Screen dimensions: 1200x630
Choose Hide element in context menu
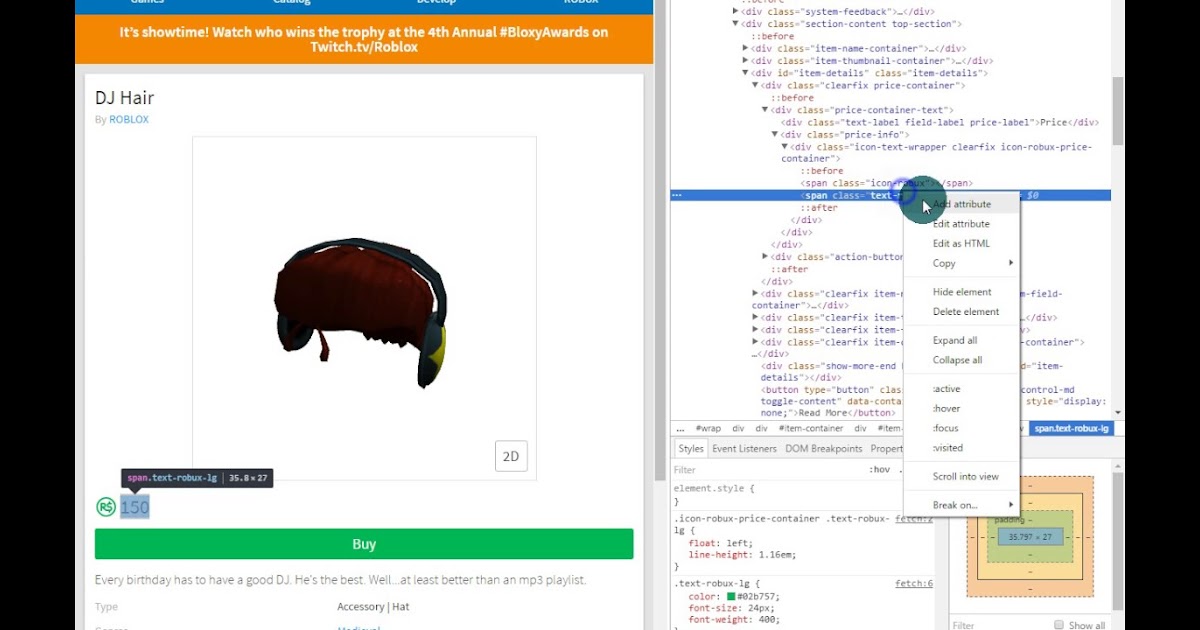pos(961,292)
